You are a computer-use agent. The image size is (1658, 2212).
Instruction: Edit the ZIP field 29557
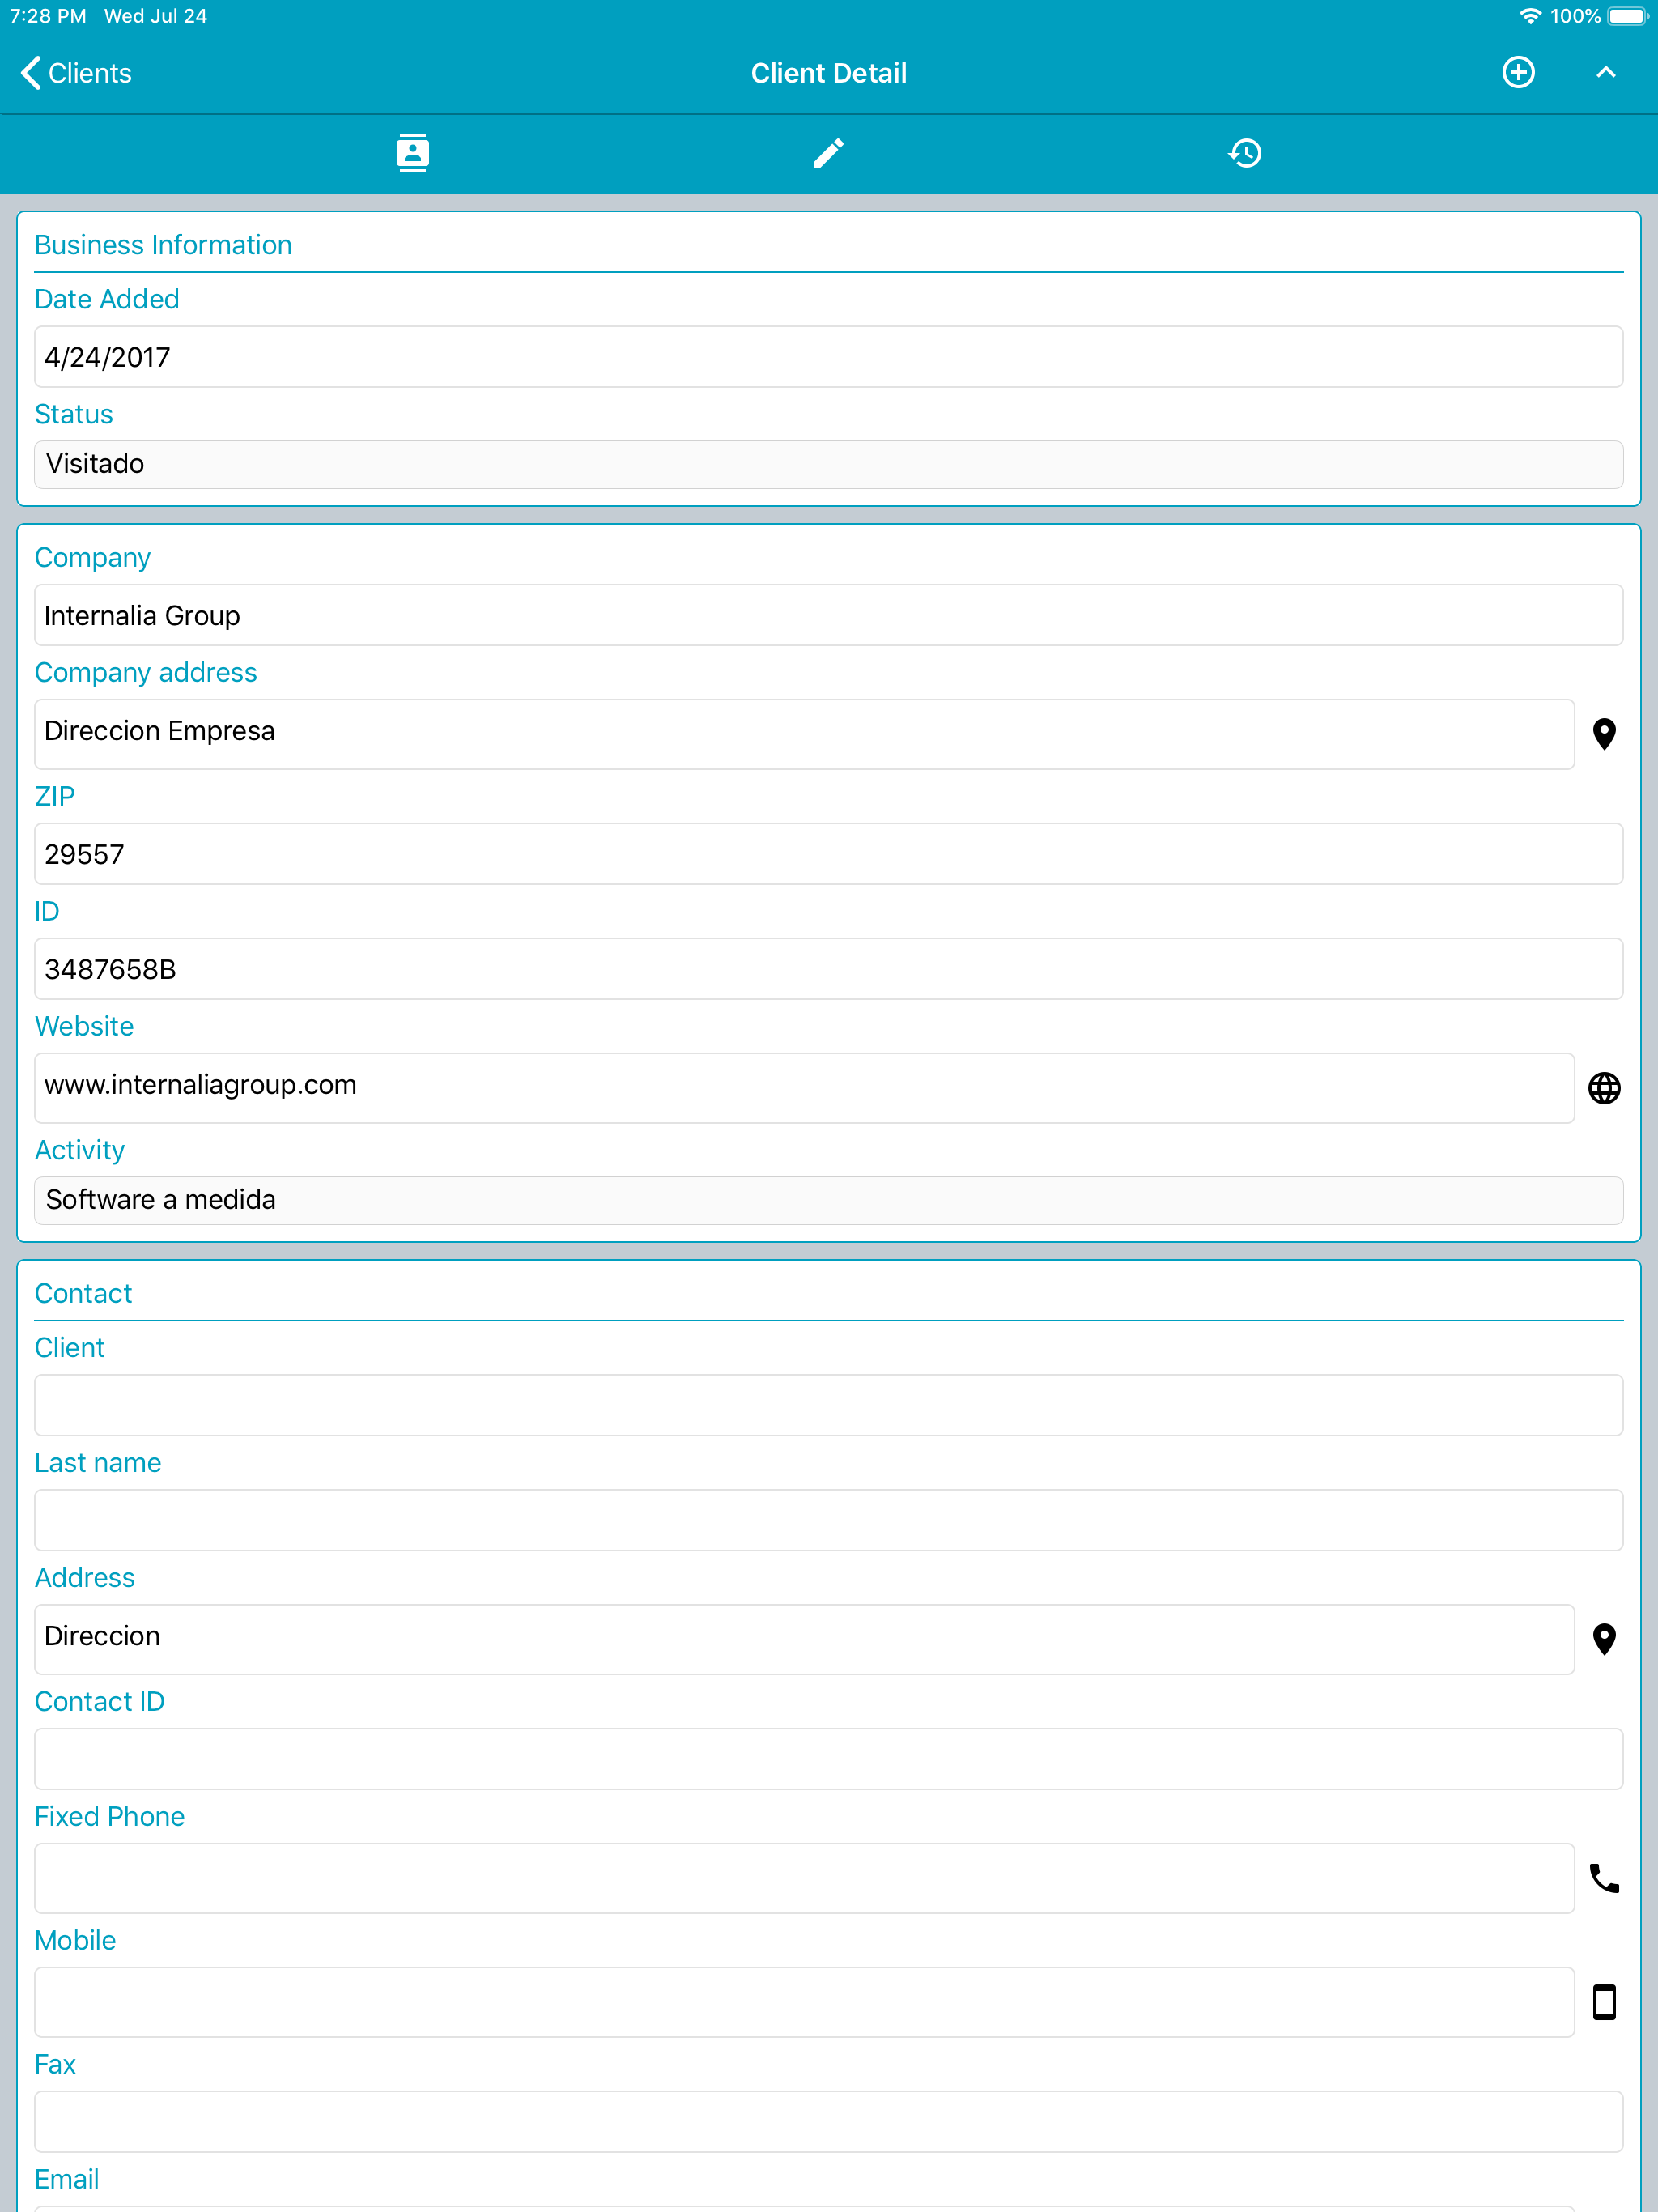coord(828,854)
